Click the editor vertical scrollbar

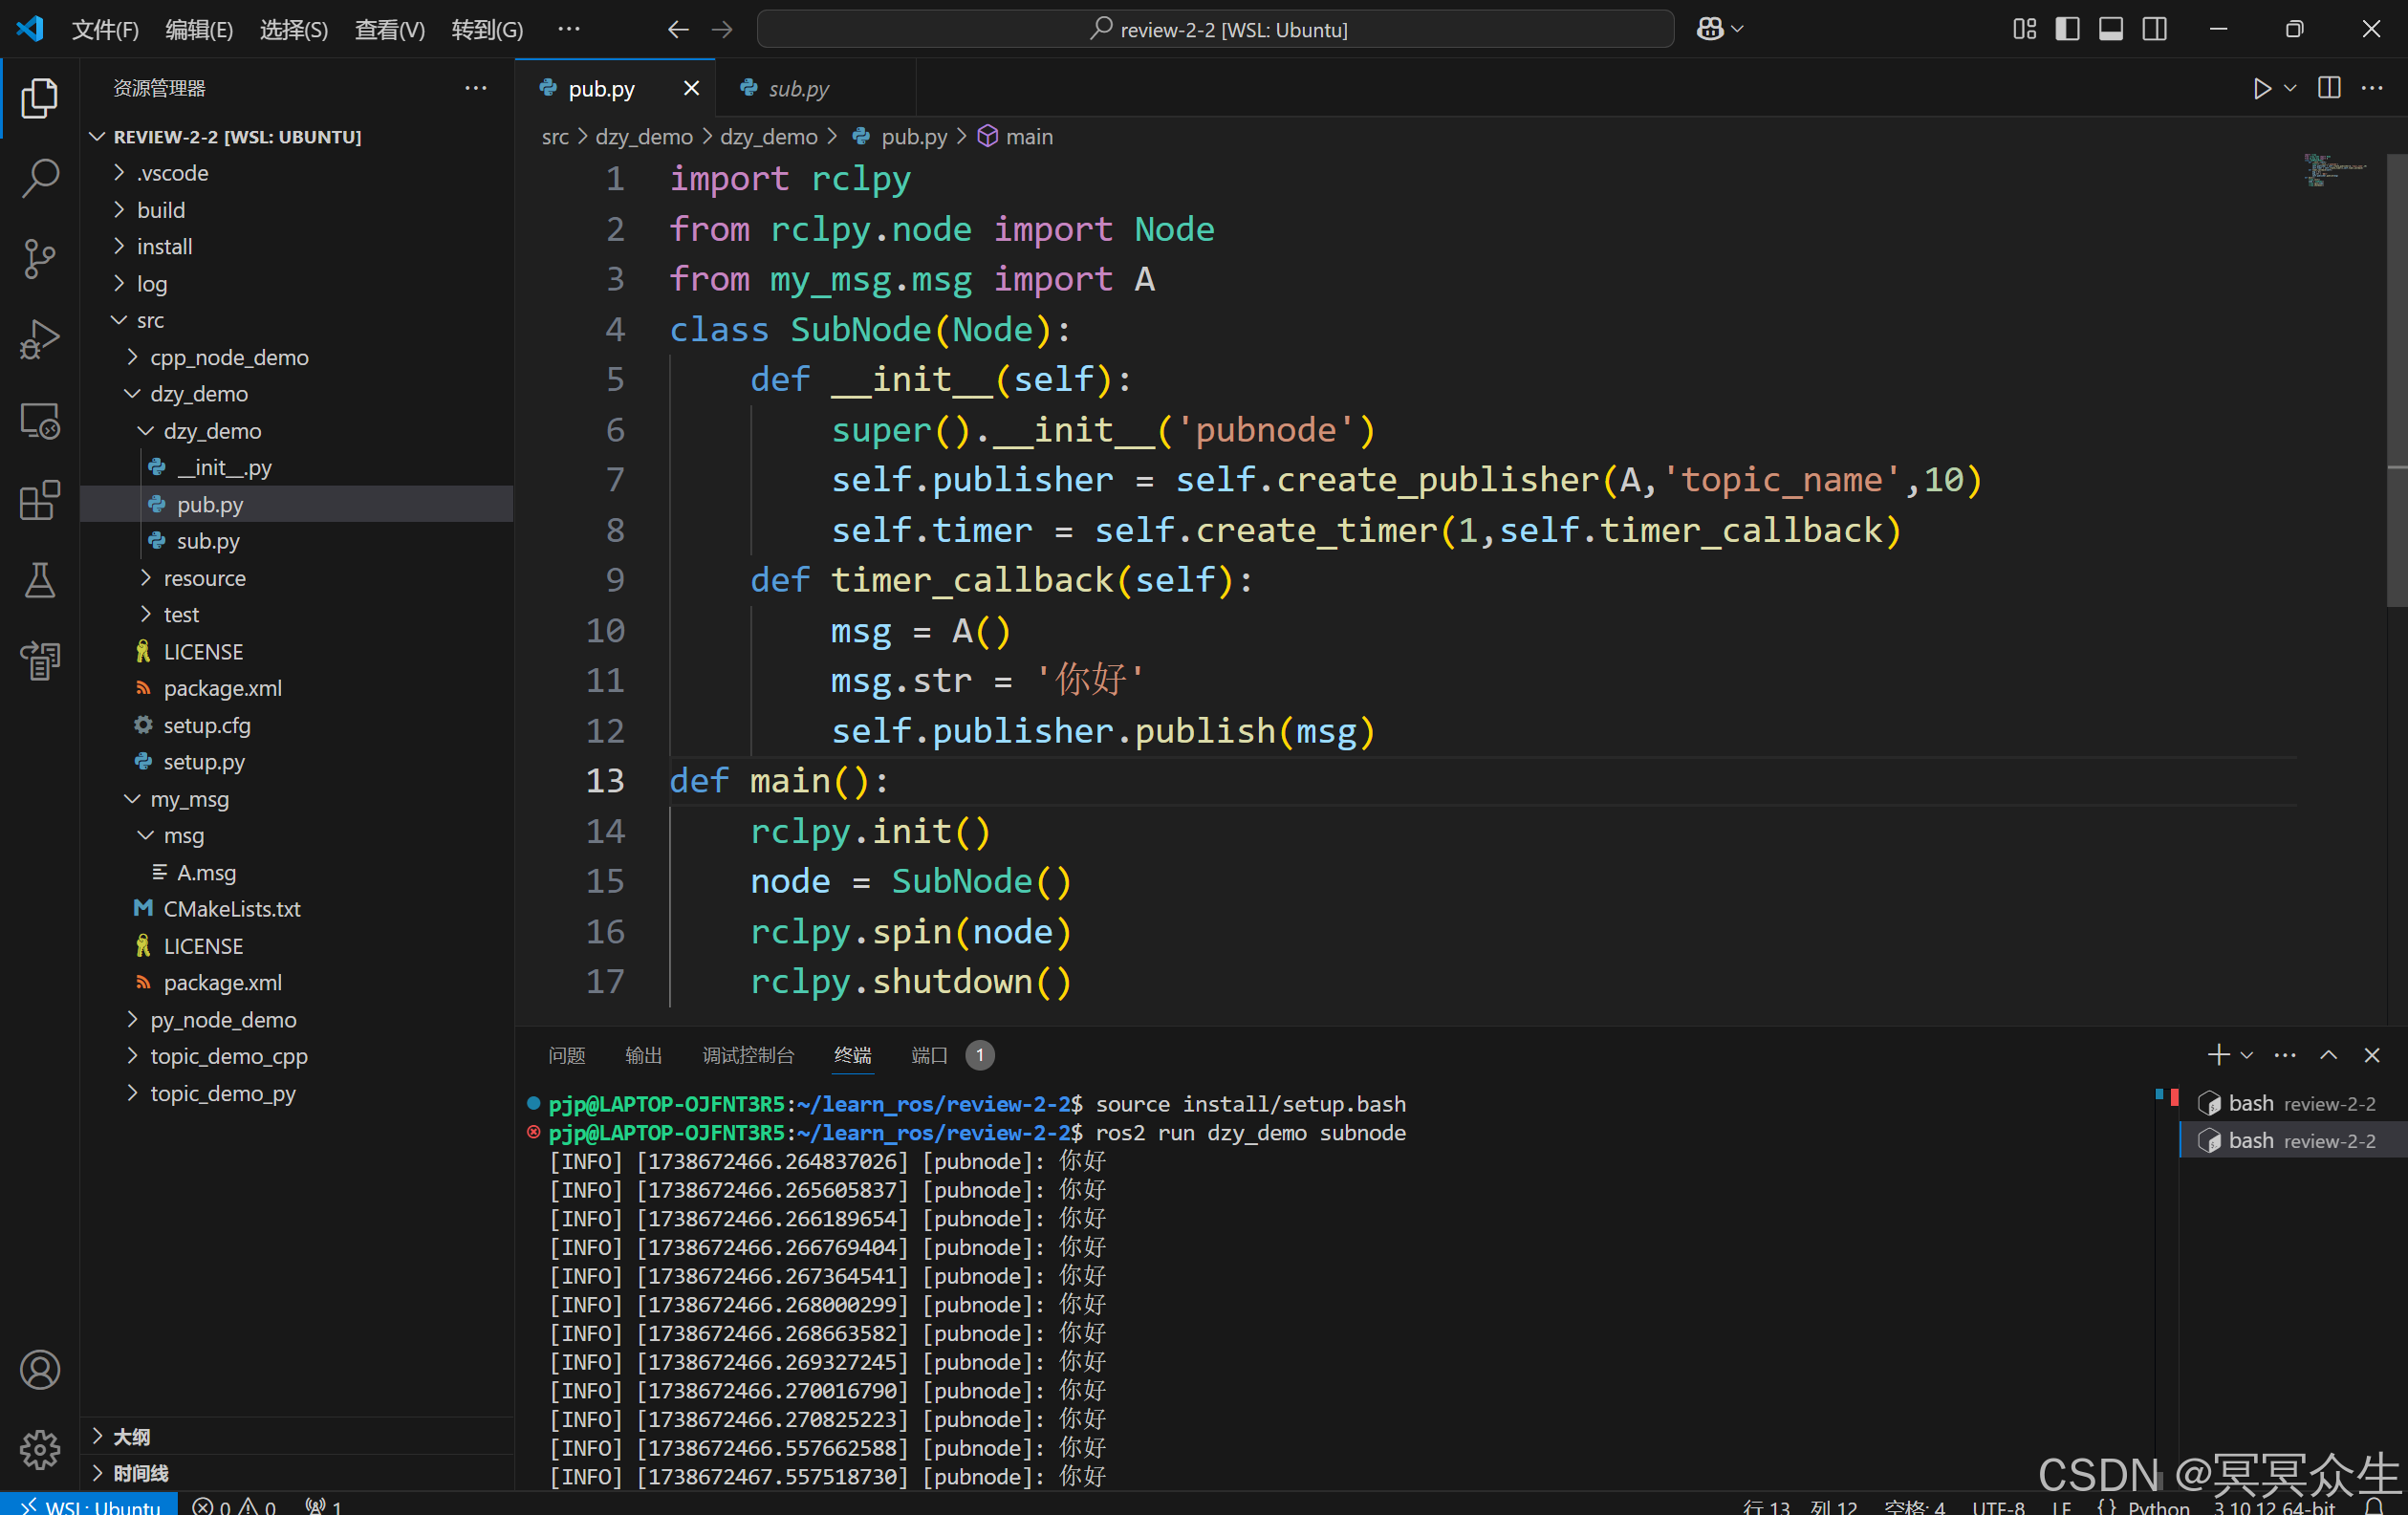[2396, 380]
